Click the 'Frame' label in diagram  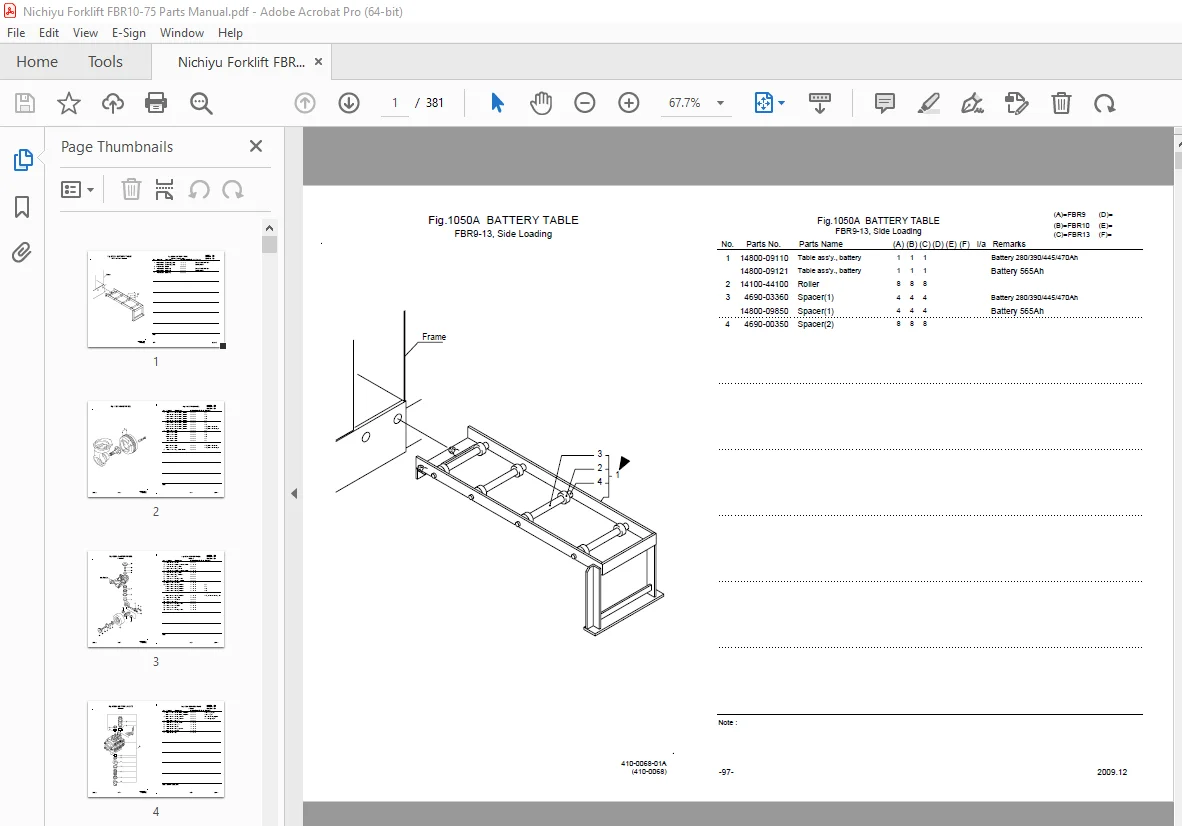tap(433, 337)
